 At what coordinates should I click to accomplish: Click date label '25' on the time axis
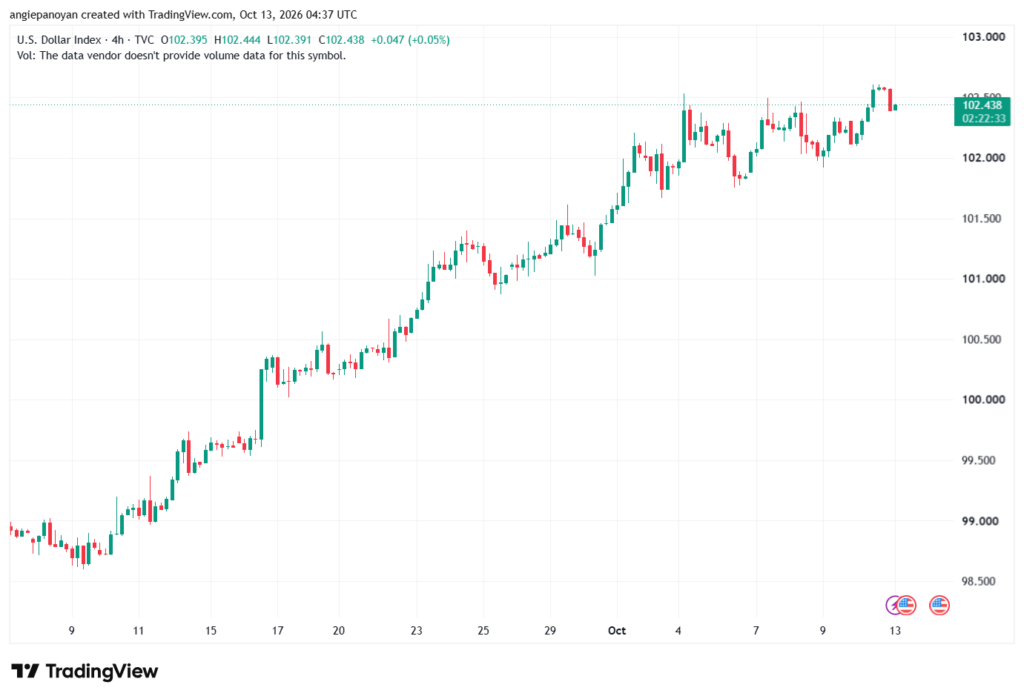click(x=483, y=630)
